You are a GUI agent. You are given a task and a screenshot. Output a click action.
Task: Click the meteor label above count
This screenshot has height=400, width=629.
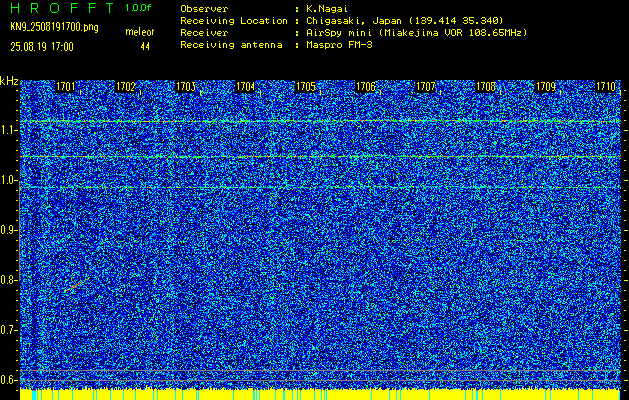pyautogui.click(x=140, y=32)
